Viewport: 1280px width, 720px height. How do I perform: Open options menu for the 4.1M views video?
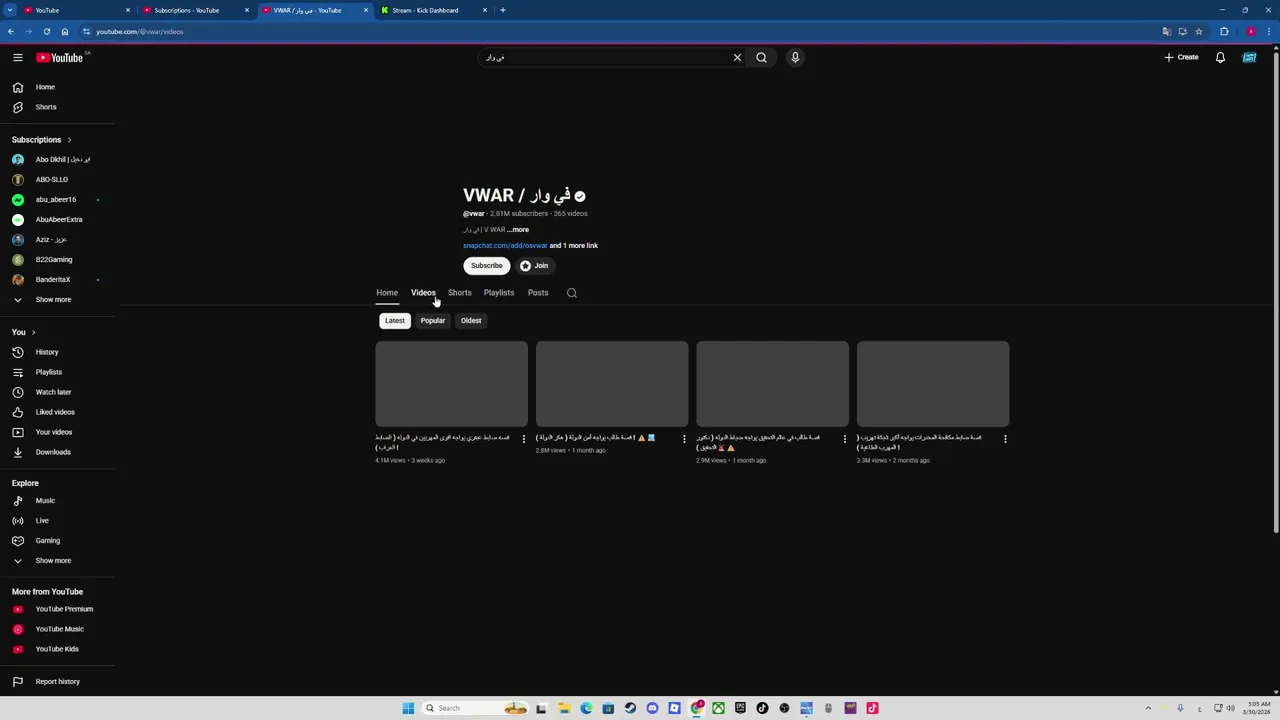tap(523, 439)
